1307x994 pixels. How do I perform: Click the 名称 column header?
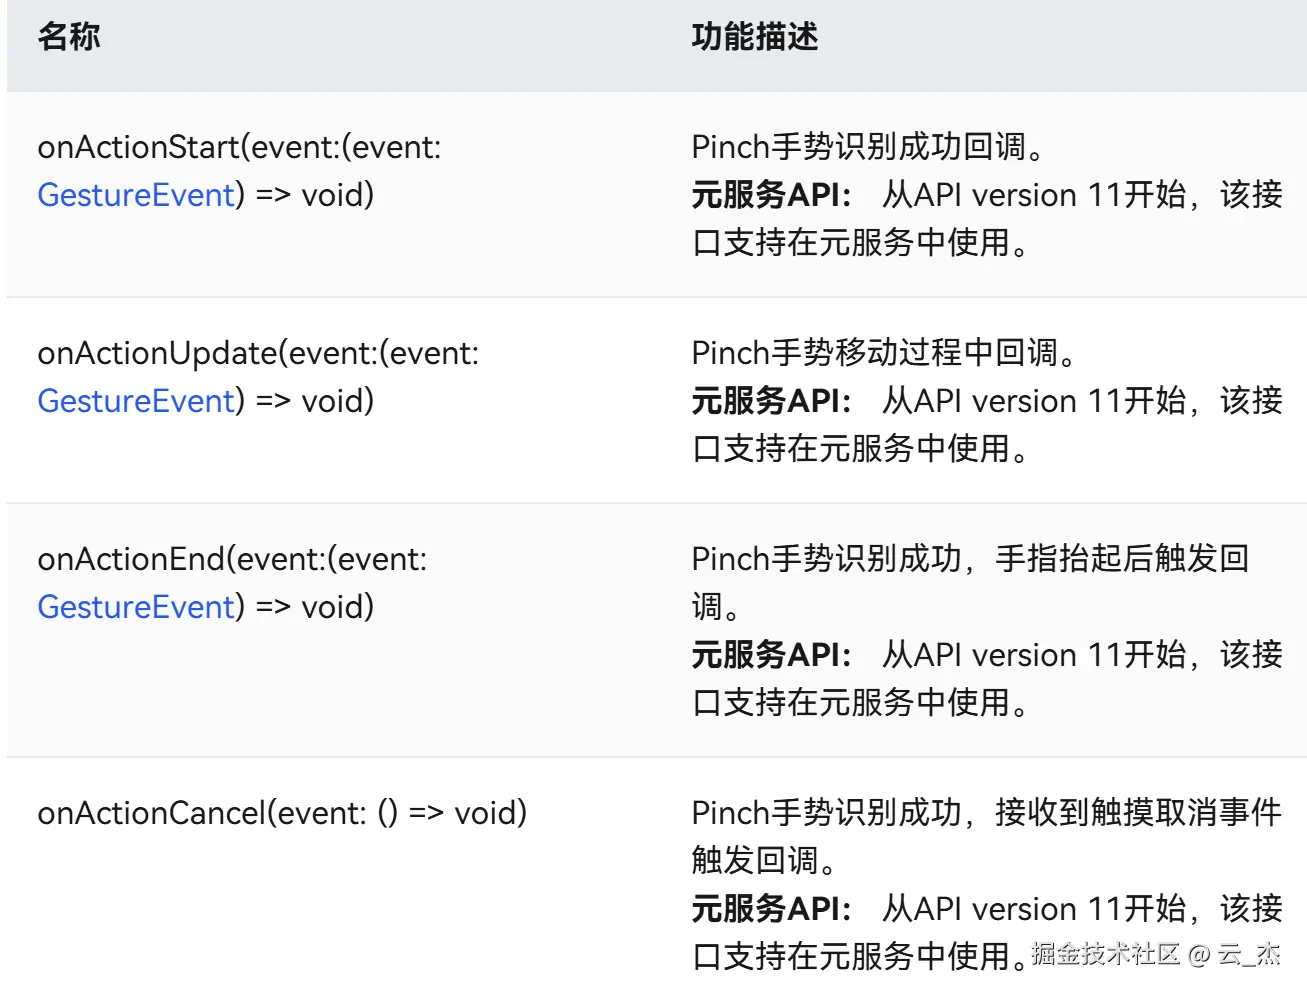click(69, 37)
